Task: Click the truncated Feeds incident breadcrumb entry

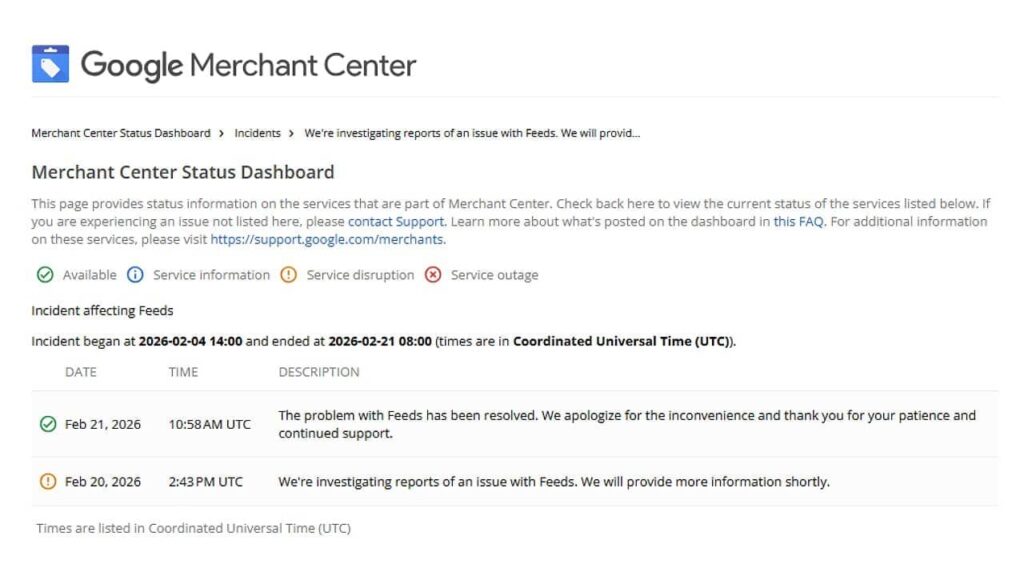Action: tap(475, 132)
